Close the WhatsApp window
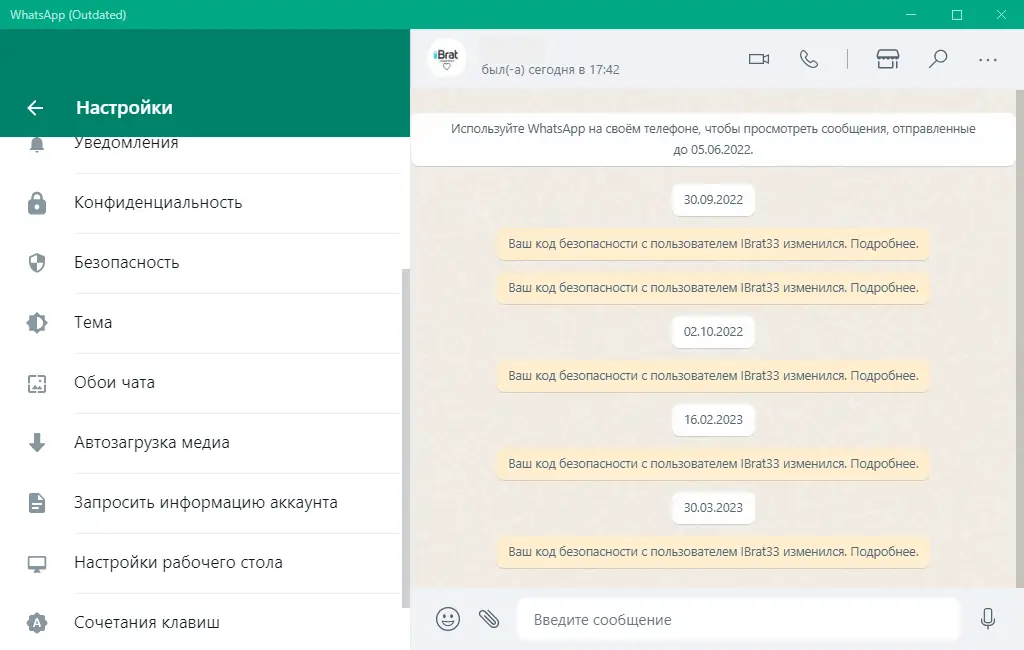The height and width of the screenshot is (650, 1024). tap(1001, 14)
